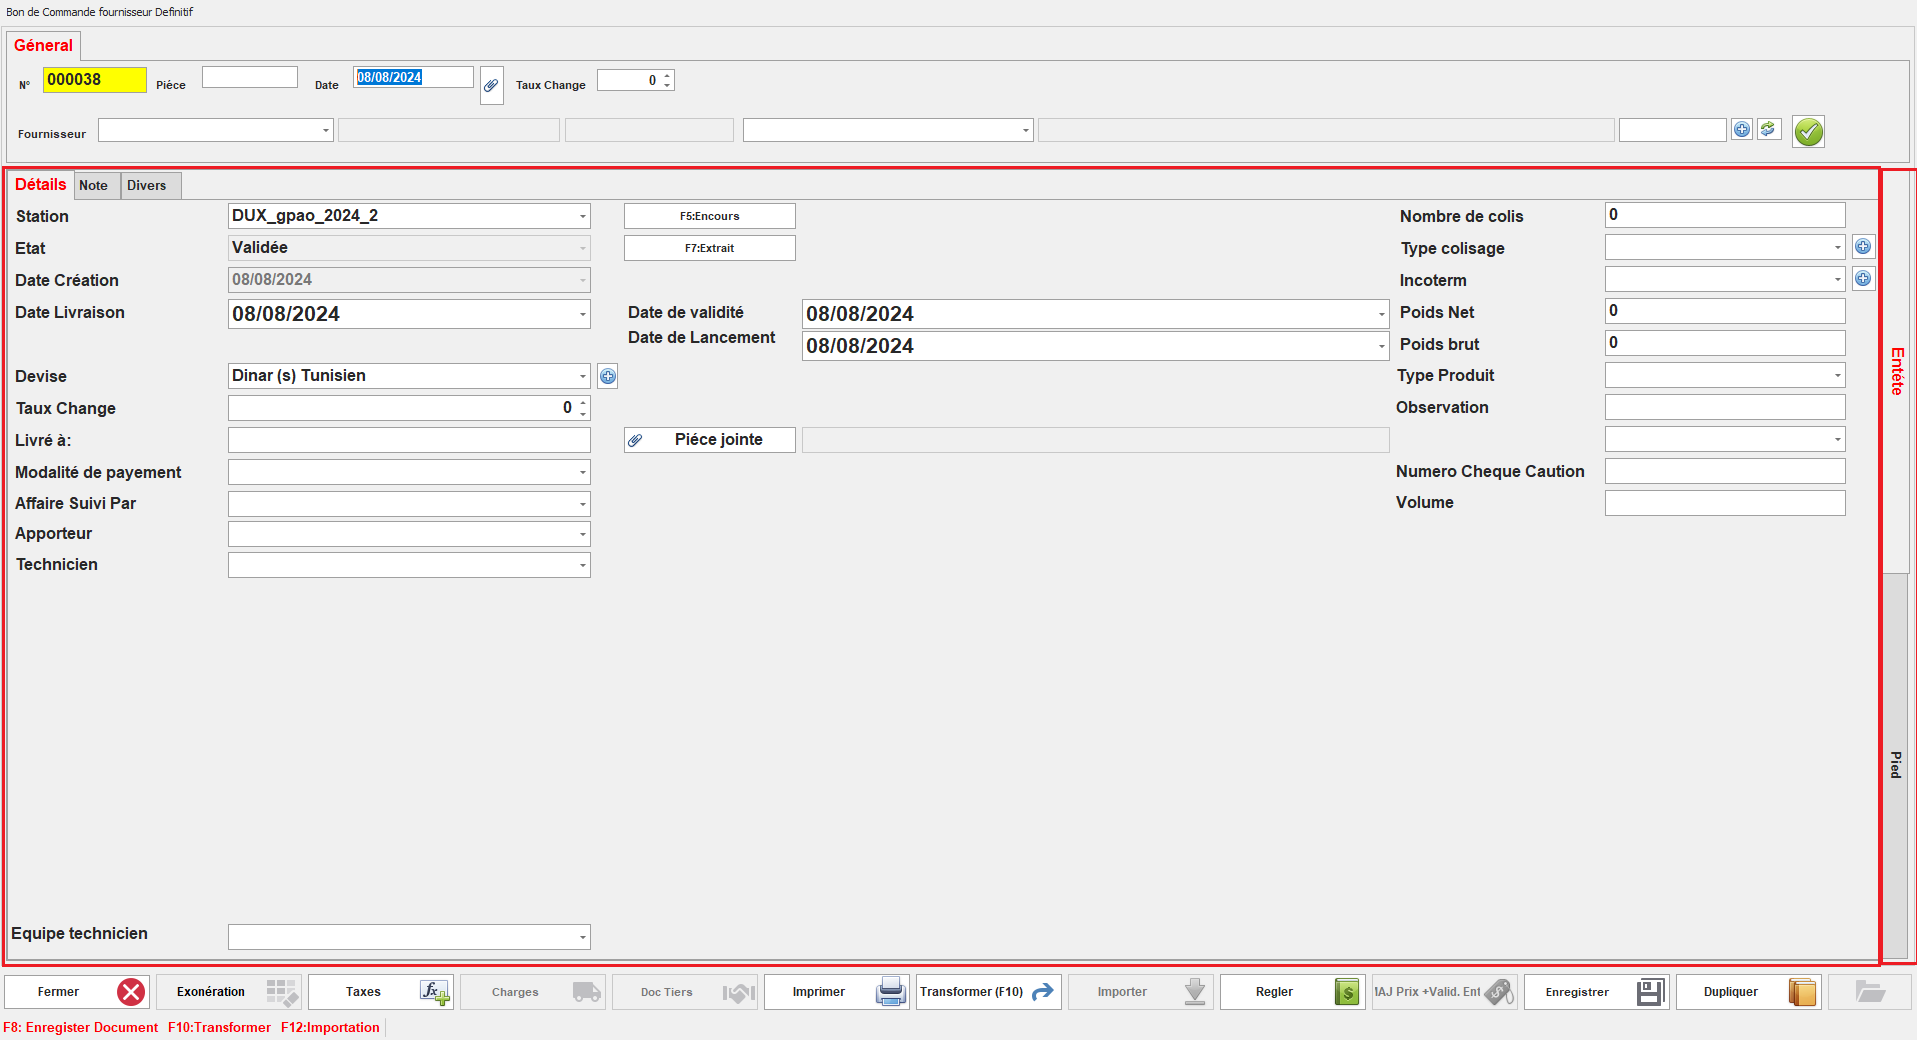Image resolution: width=1917 pixels, height=1040 pixels.
Task: Click the green checkmark validate icon
Action: [x=1808, y=131]
